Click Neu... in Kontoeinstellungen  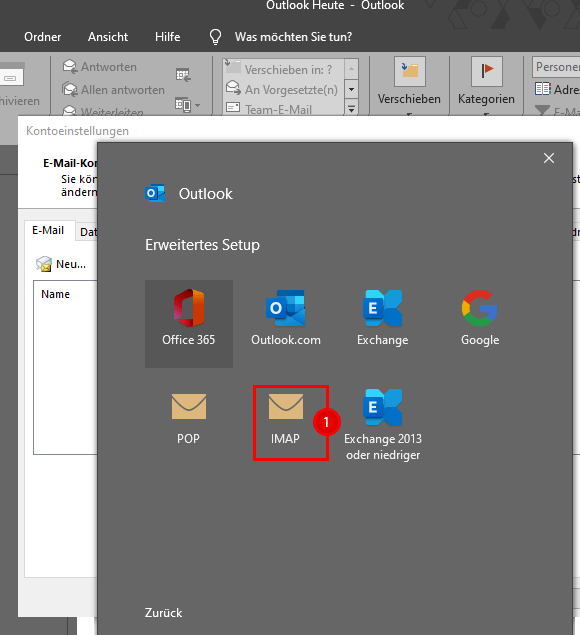tap(61, 264)
